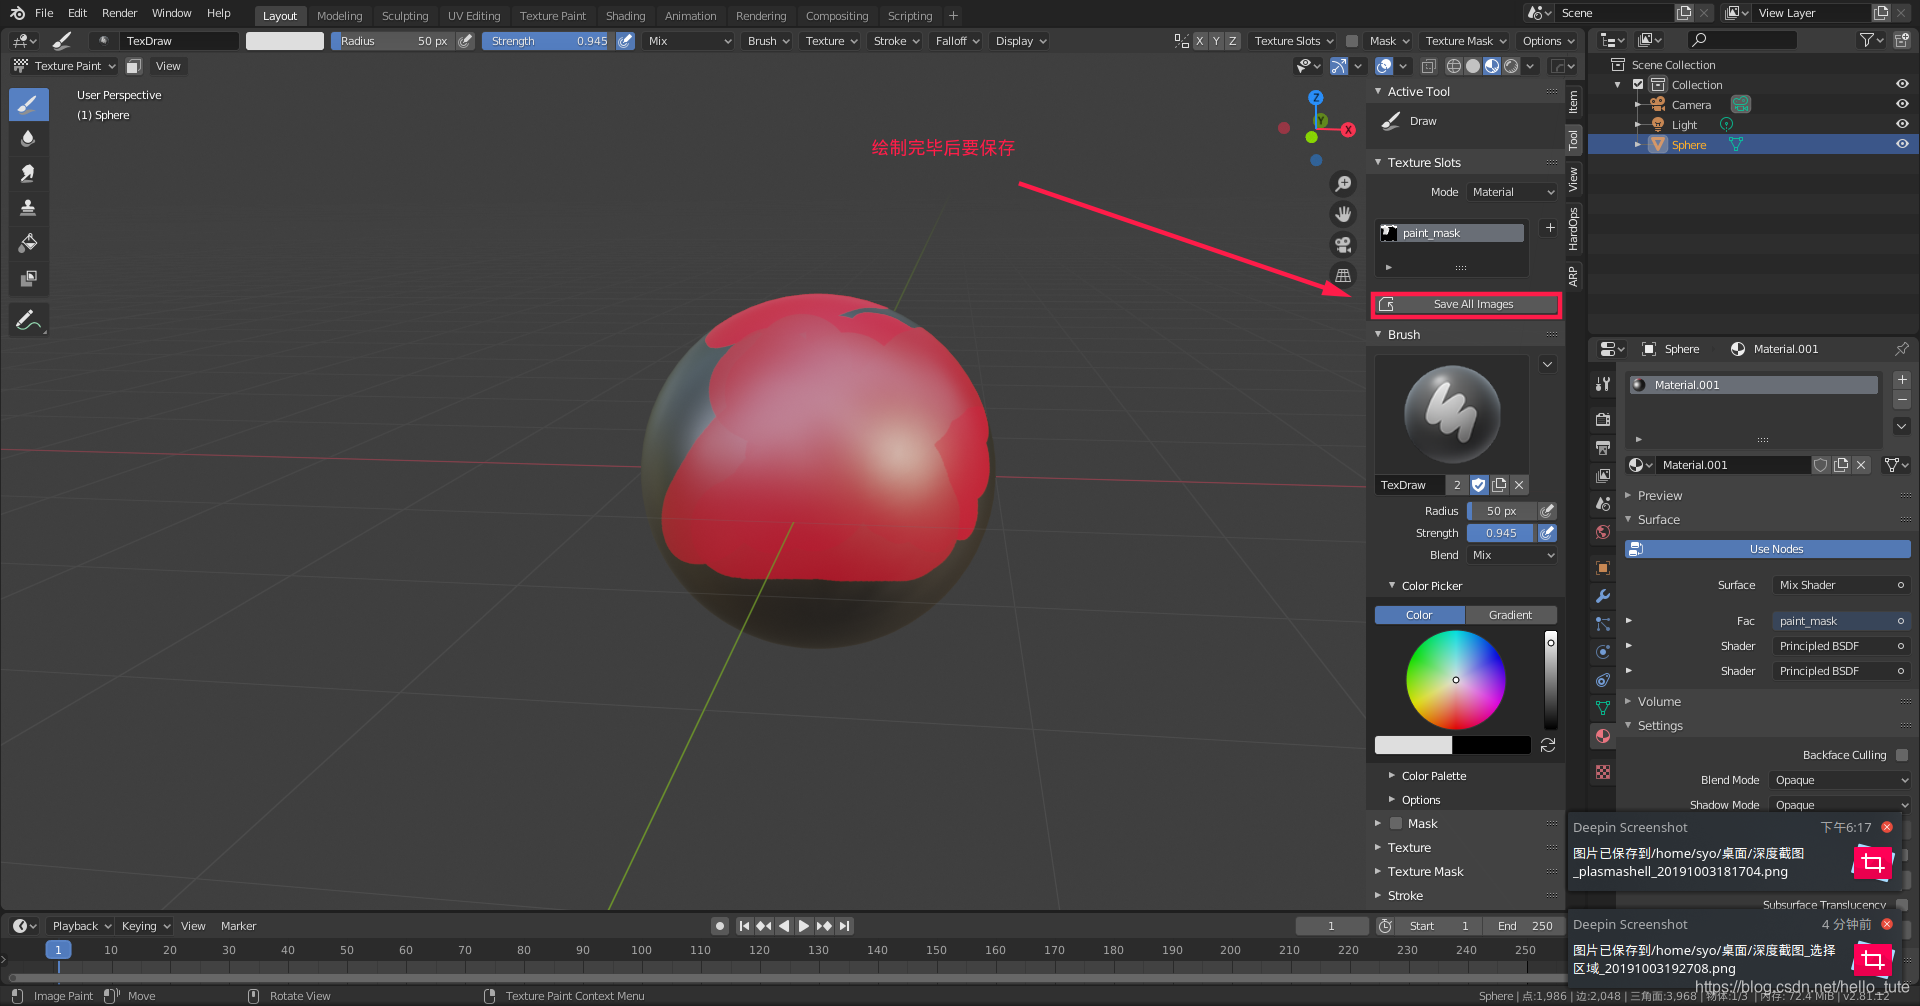Switch color picker to Gradient

[x=1510, y=615]
